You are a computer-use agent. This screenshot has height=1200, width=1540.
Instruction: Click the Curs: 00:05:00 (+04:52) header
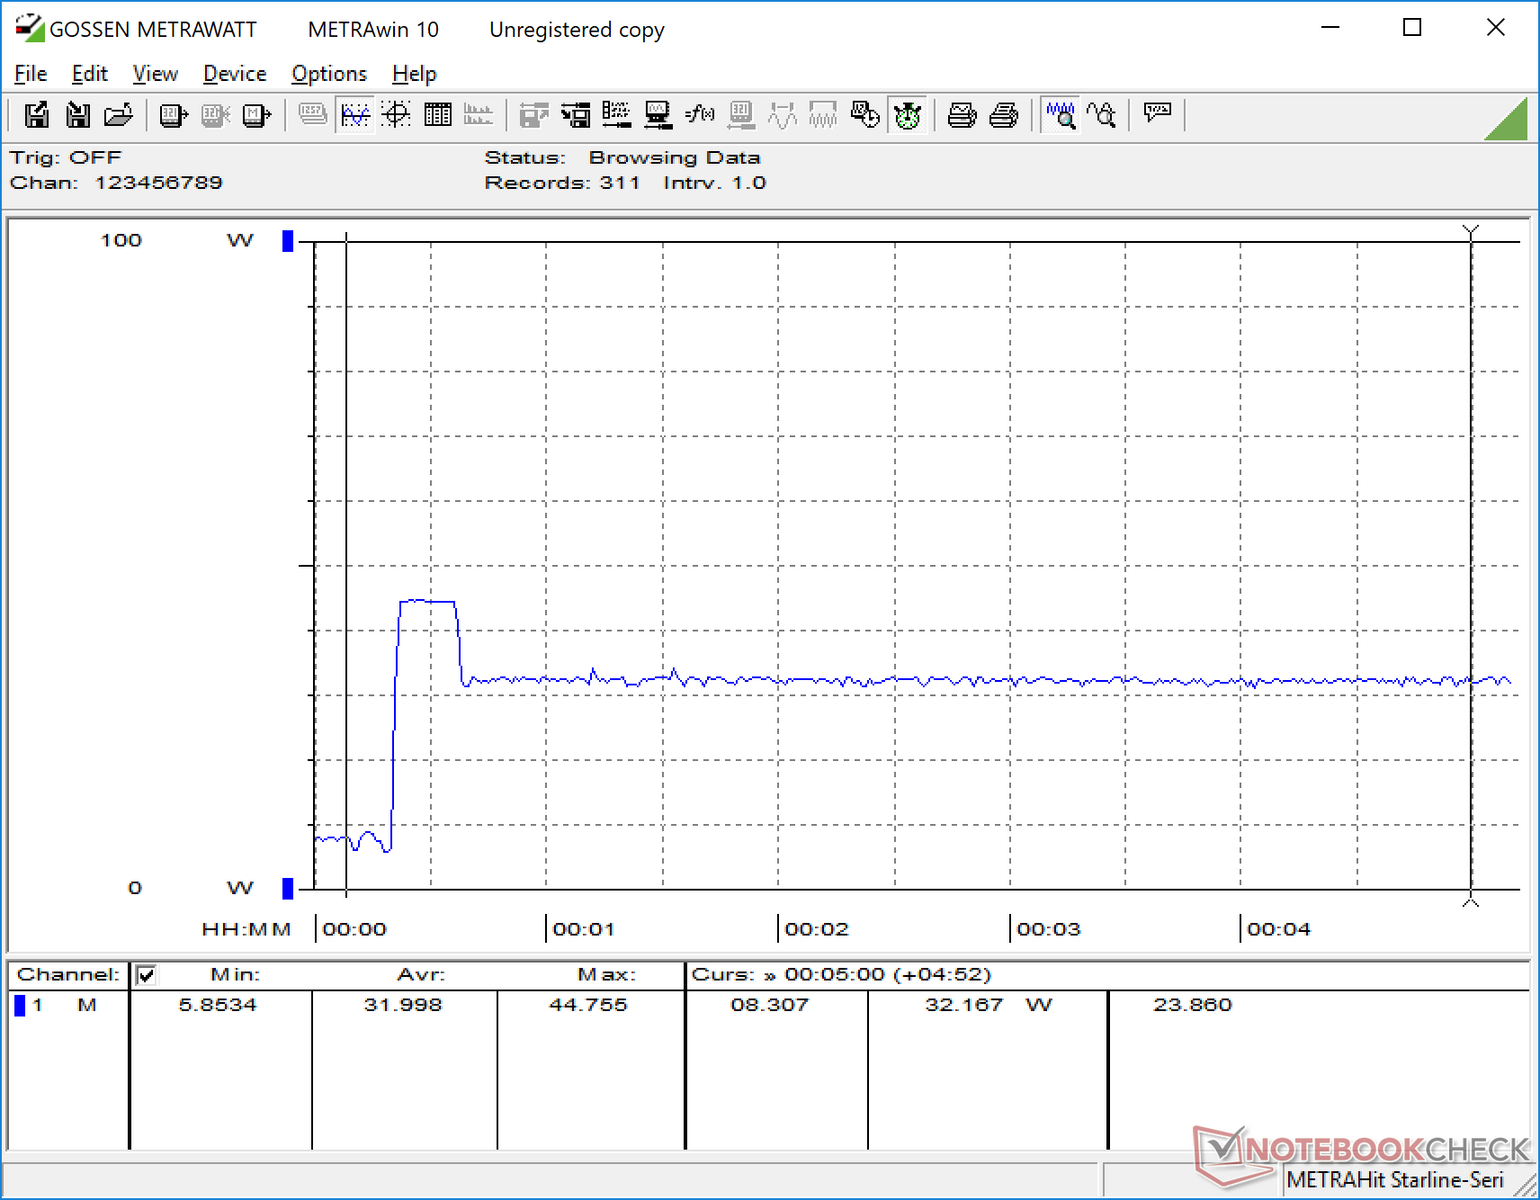coord(841,975)
